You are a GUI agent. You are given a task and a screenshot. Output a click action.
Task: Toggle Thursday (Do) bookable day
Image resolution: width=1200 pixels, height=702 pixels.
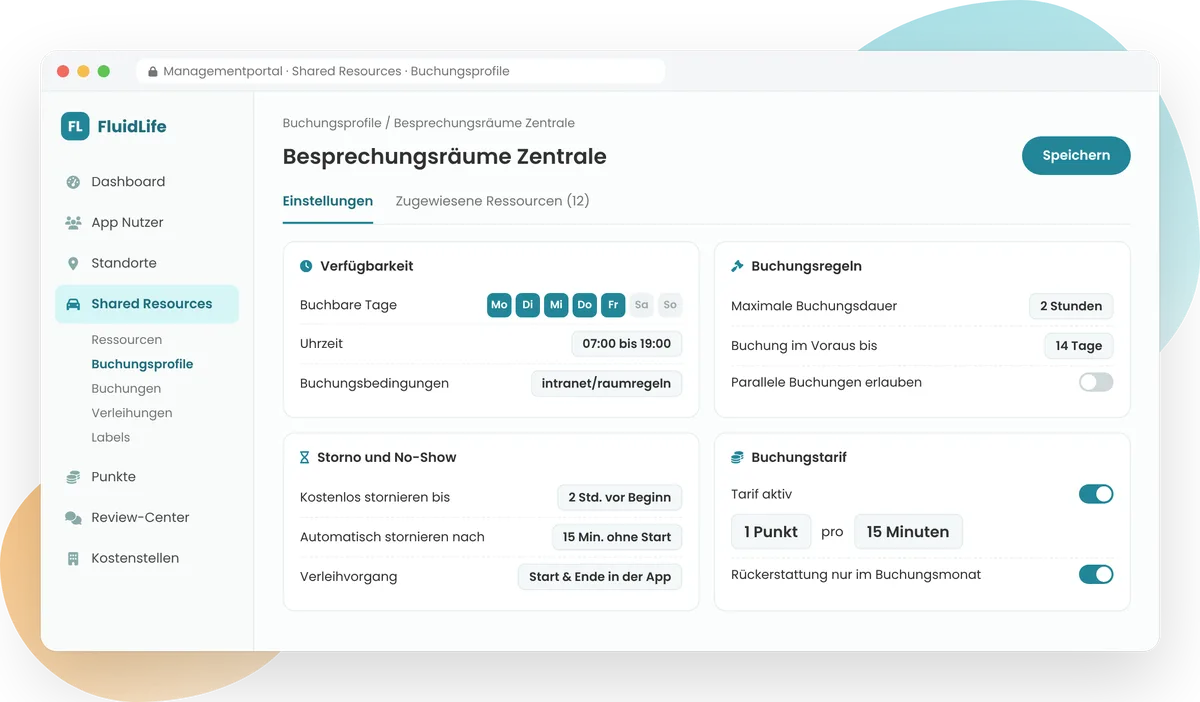585,305
